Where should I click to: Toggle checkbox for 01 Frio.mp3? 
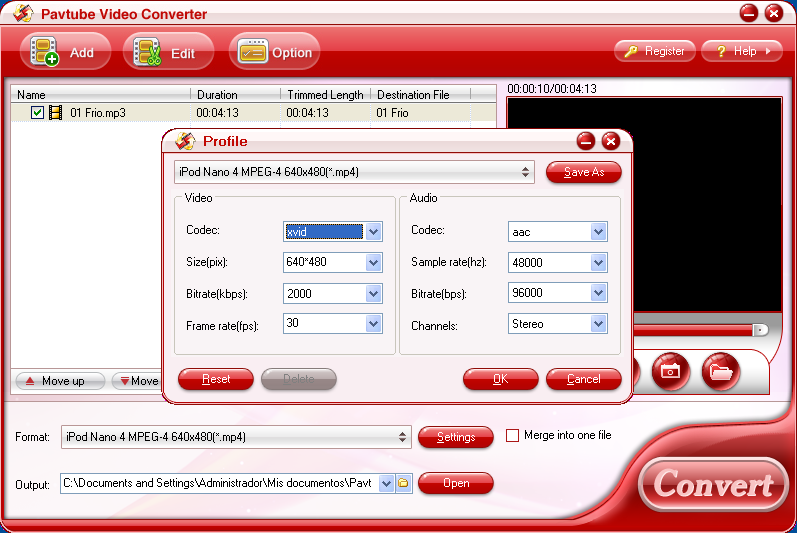click(x=37, y=112)
